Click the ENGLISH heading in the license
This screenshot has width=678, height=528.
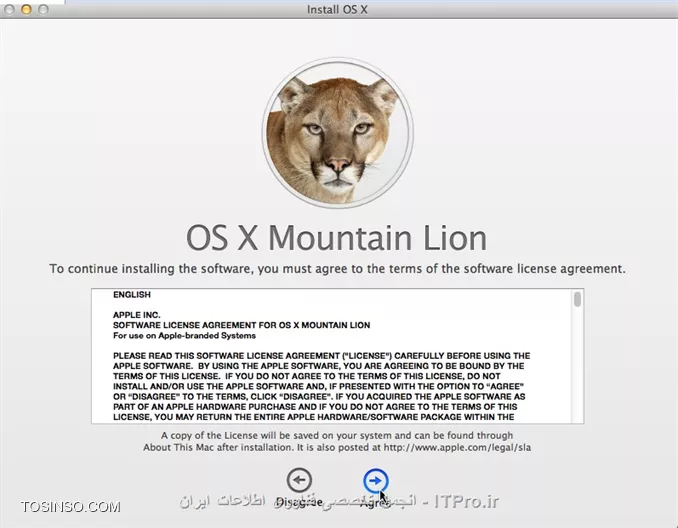(x=132, y=294)
